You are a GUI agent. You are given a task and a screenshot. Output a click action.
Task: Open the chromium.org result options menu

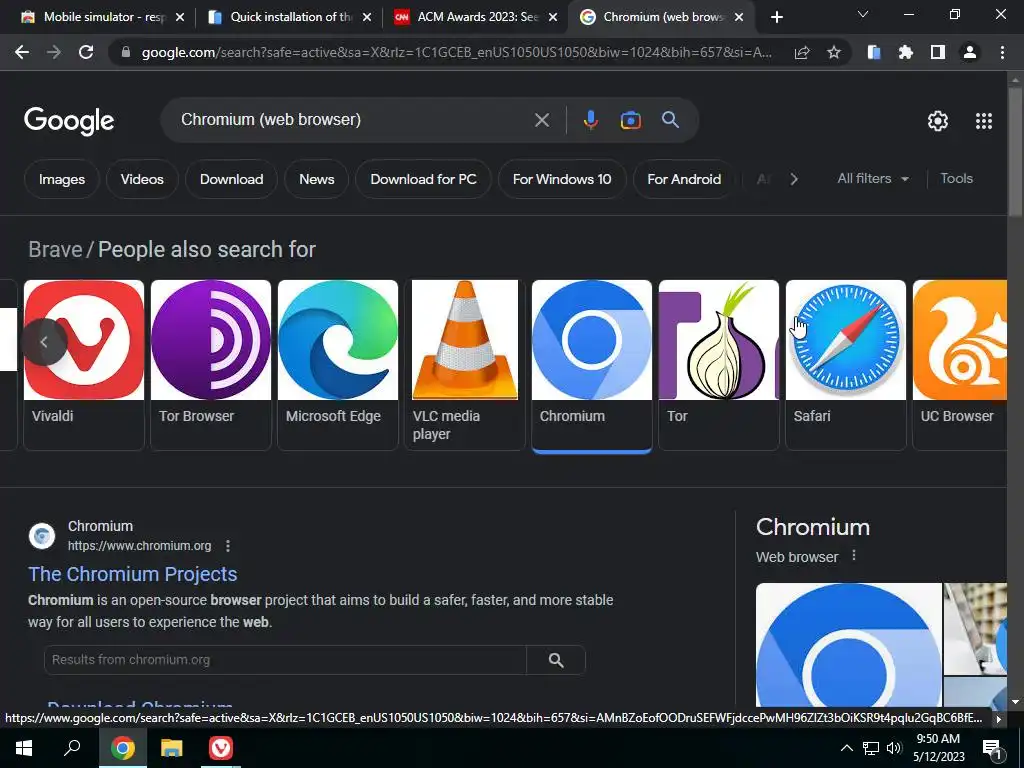[227, 545]
